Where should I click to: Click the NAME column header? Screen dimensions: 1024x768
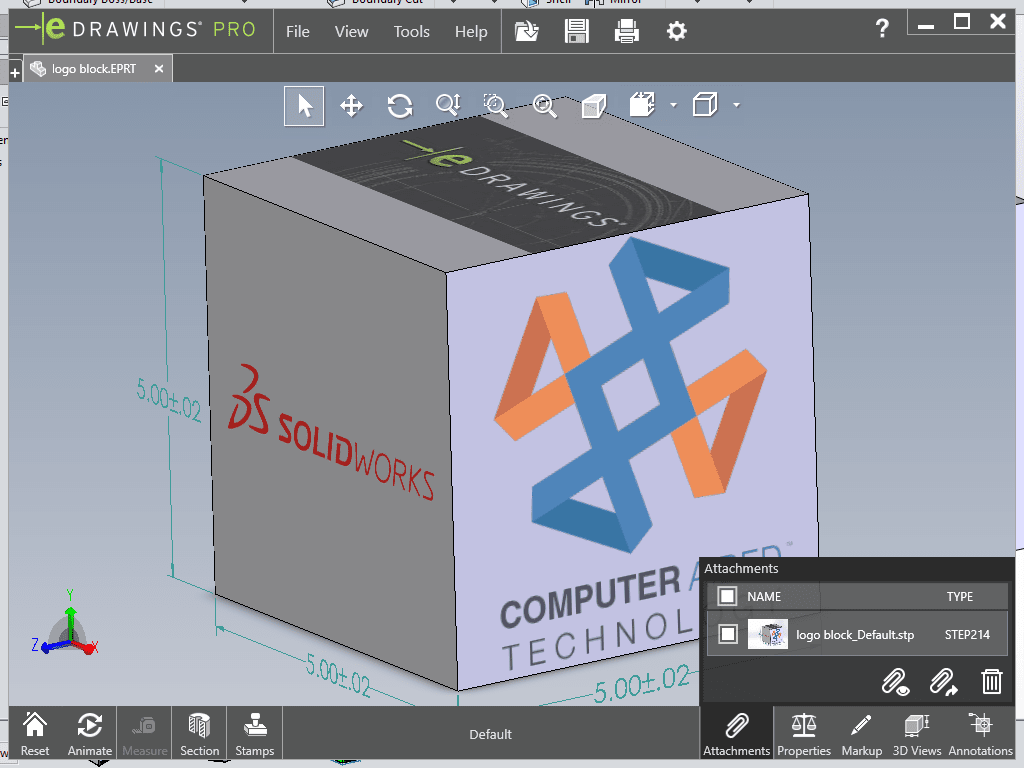click(x=764, y=596)
